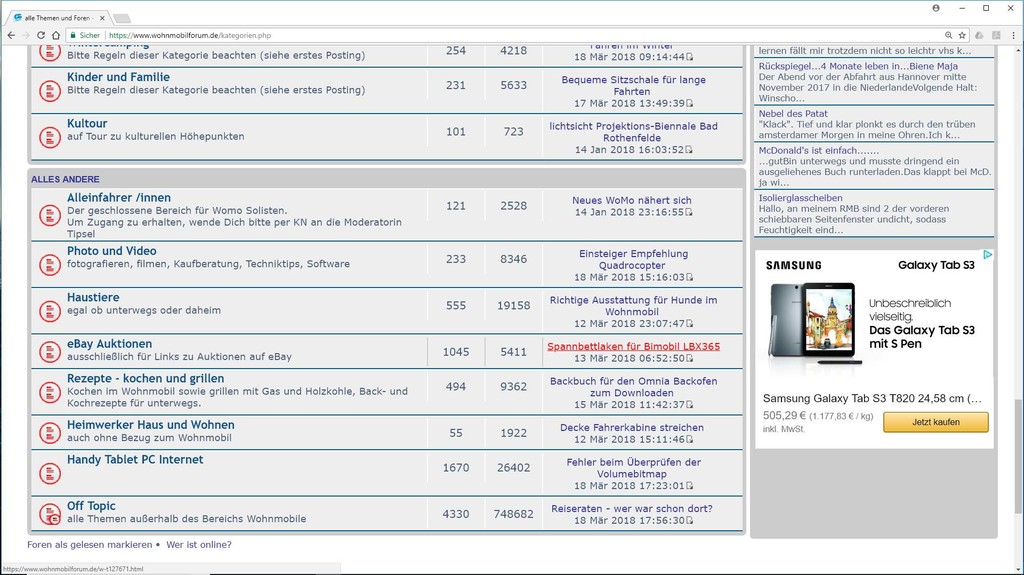
Task: Open Rezepte - kochen und grillen forum
Action: [x=145, y=378]
